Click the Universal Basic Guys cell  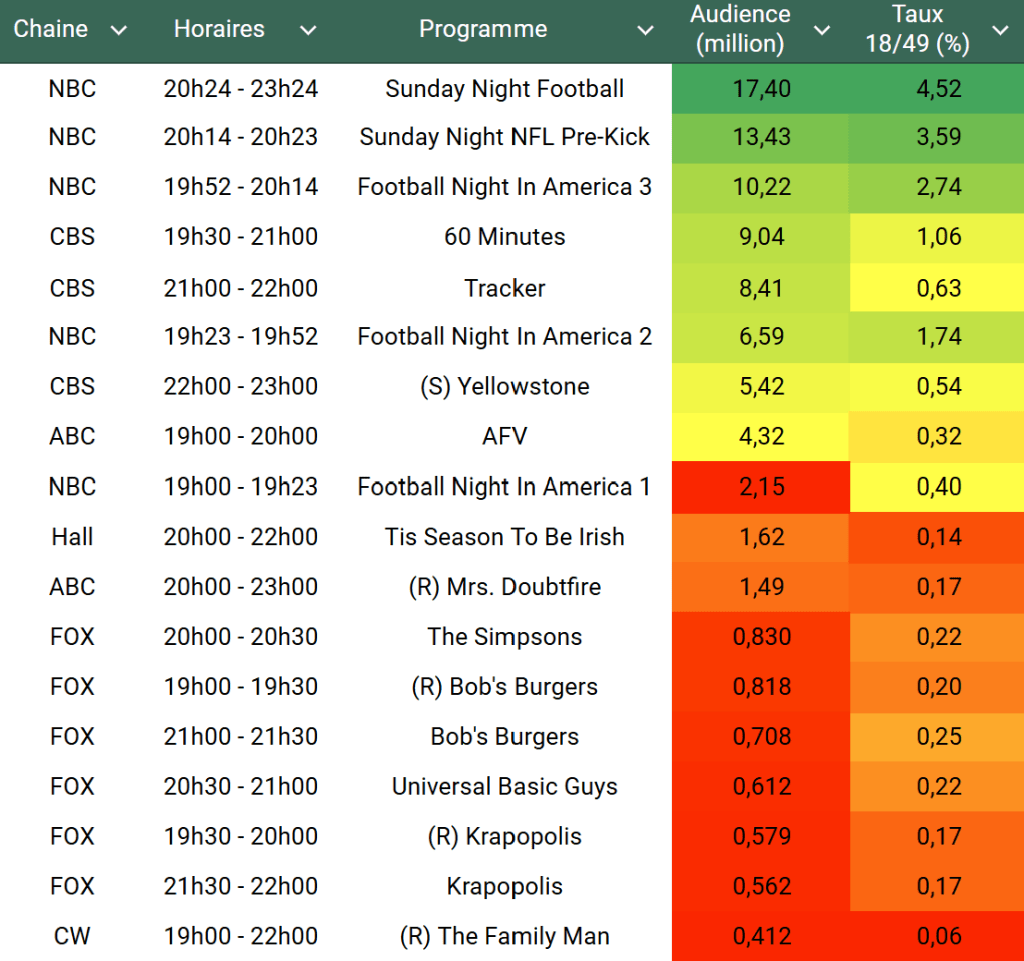504,787
